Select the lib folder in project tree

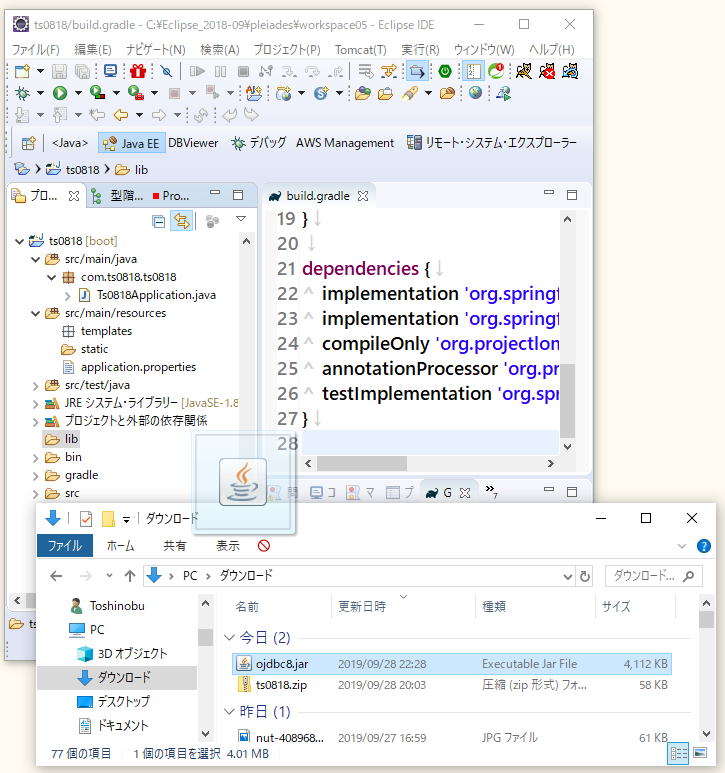[62, 439]
